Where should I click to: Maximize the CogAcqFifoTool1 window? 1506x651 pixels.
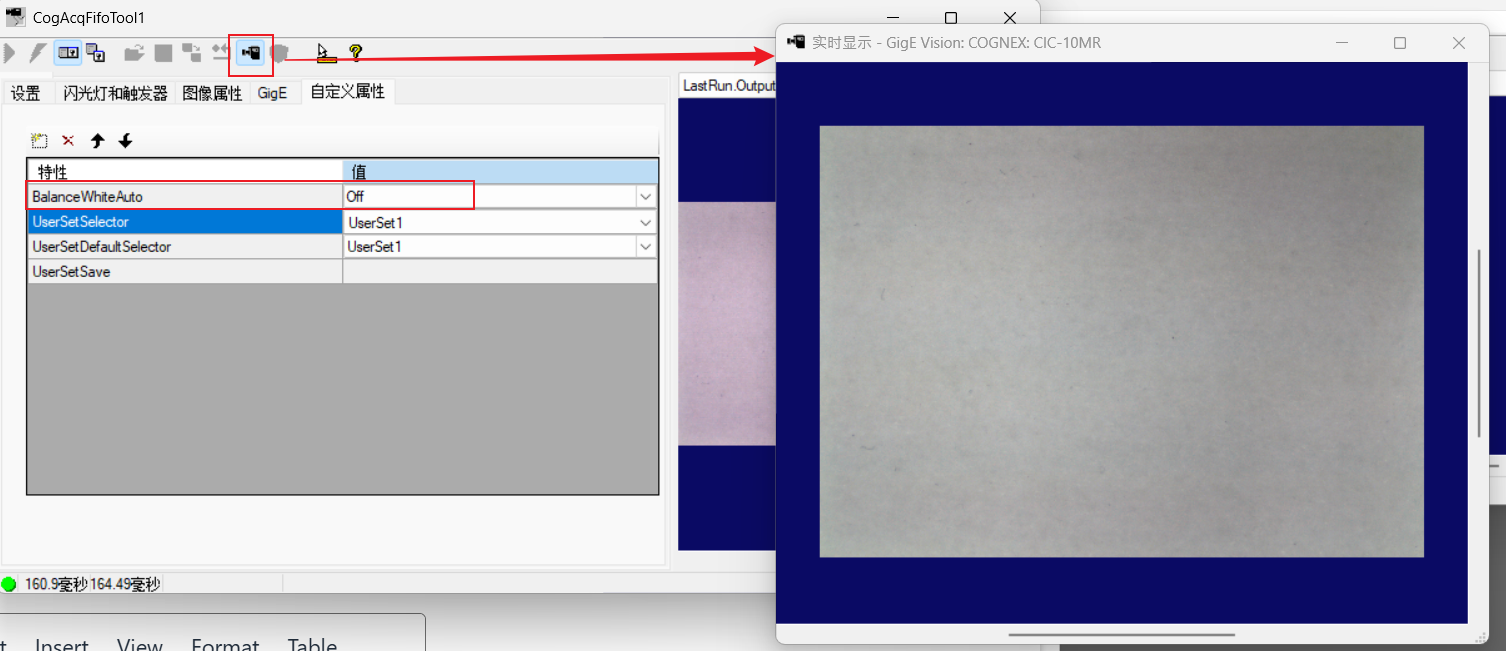pyautogui.click(x=951, y=17)
